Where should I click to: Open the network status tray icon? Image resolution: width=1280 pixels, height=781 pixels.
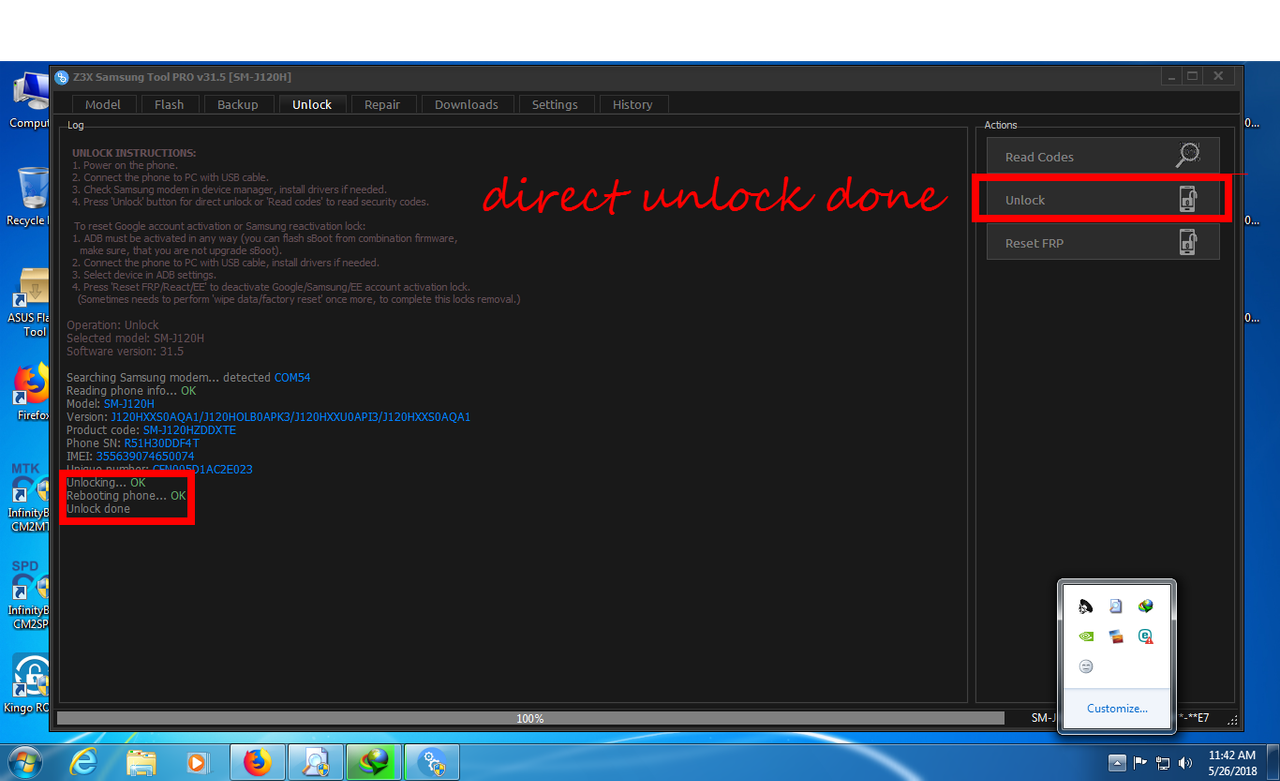click(x=1163, y=762)
